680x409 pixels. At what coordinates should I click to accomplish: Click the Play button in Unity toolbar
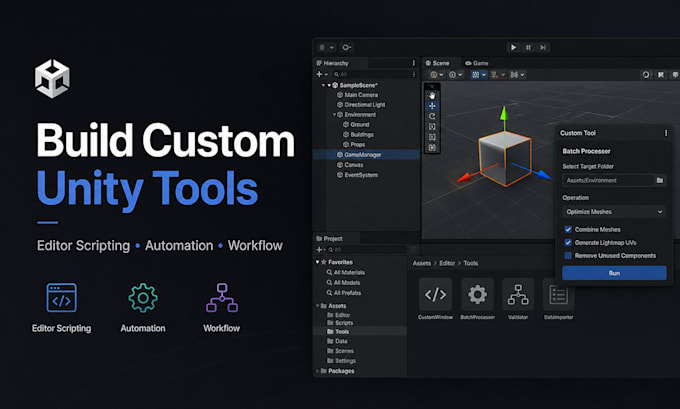click(x=513, y=47)
